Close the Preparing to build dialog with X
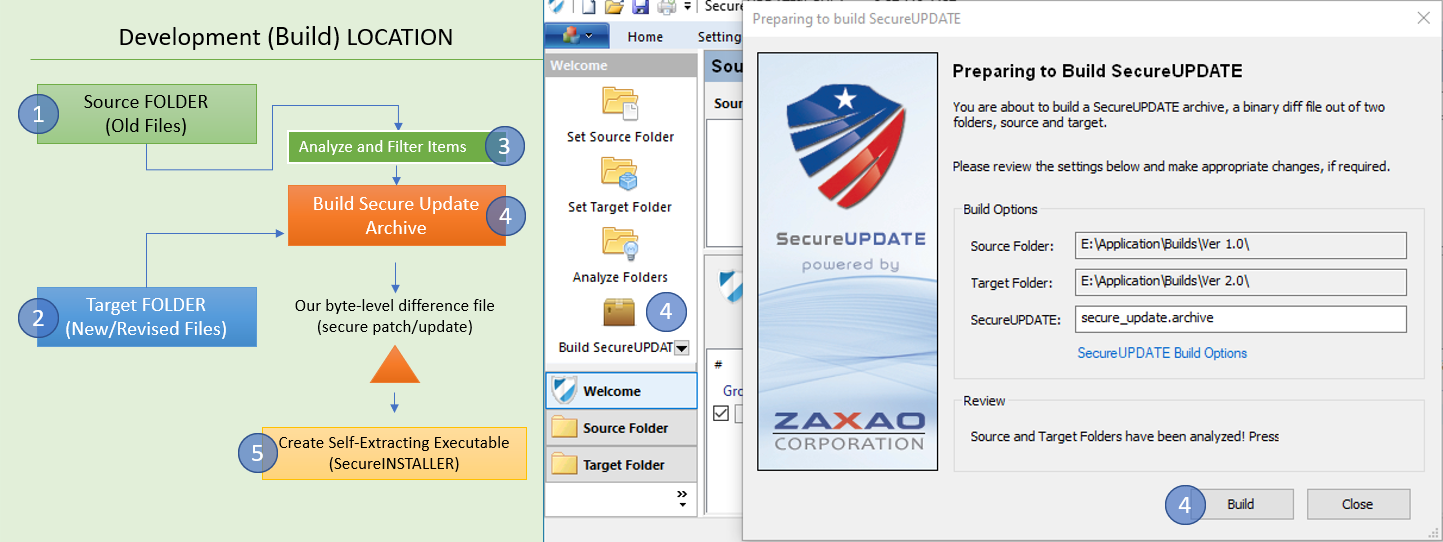Viewport: 1443px width, 542px height. [1423, 18]
